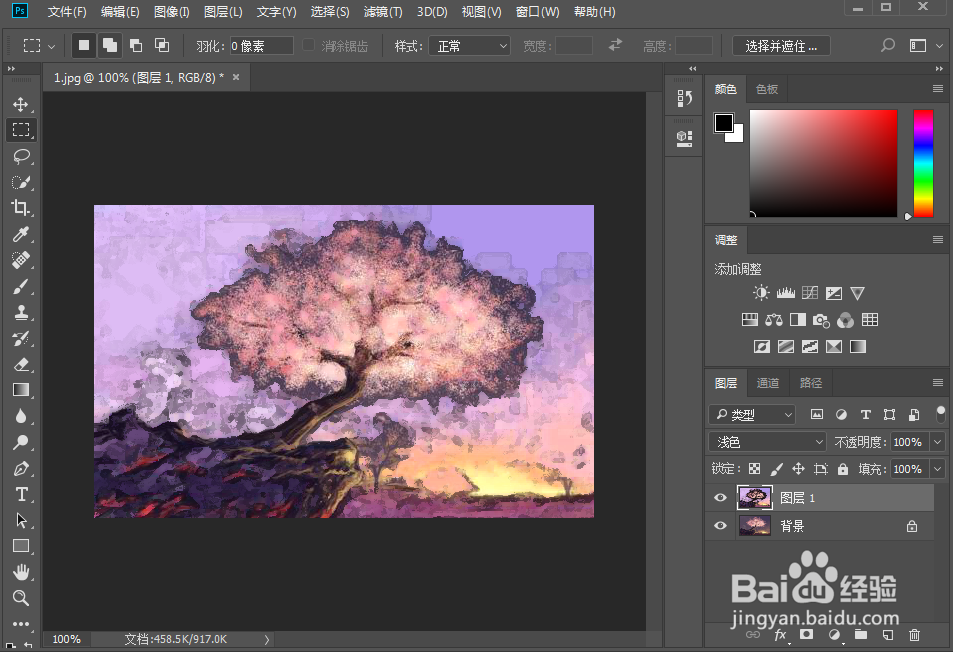Add a Levels adjustment
The height and width of the screenshot is (652, 953).
(785, 293)
